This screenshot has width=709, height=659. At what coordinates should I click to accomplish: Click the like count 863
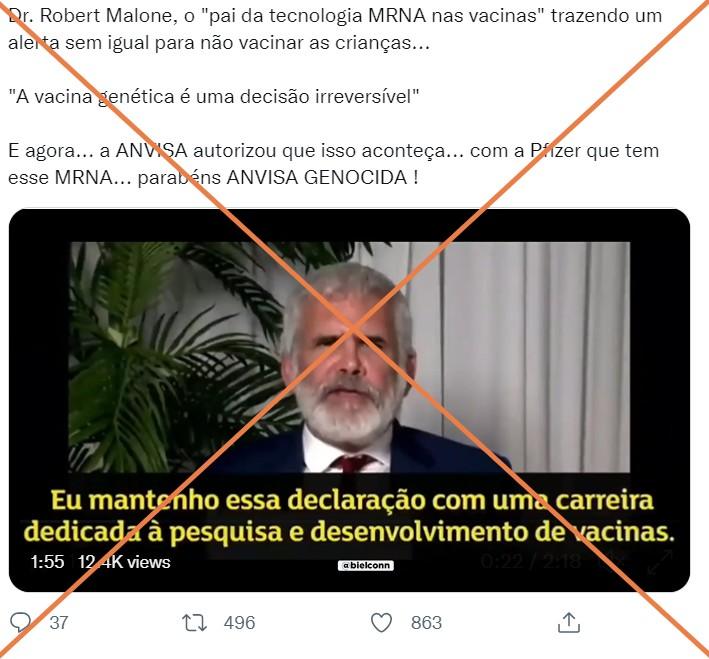(426, 623)
